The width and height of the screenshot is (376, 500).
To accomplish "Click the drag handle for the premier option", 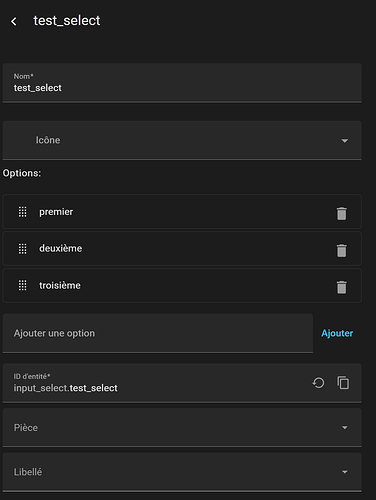I will (22, 212).
